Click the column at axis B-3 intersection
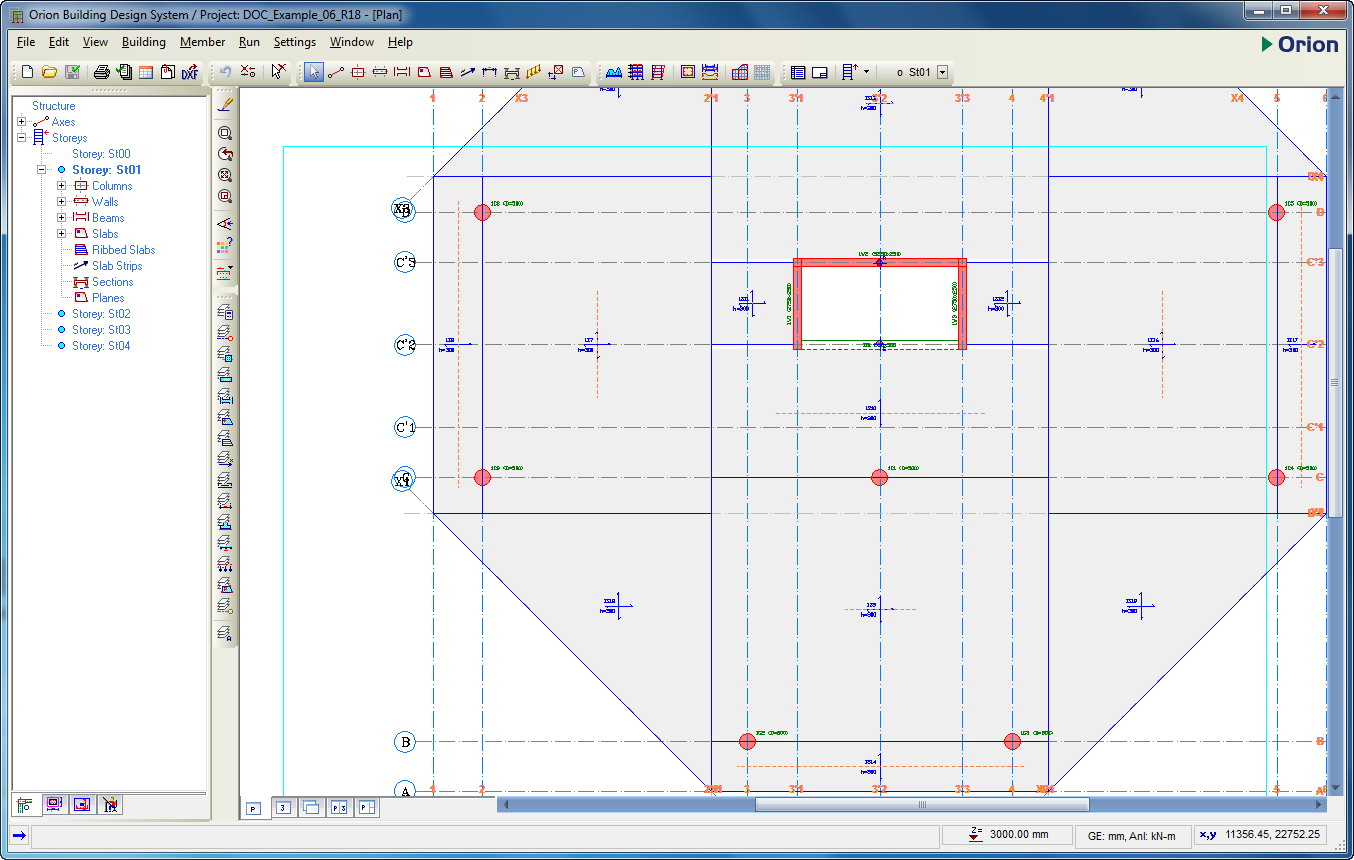Viewport: 1354px width, 860px height. [747, 741]
